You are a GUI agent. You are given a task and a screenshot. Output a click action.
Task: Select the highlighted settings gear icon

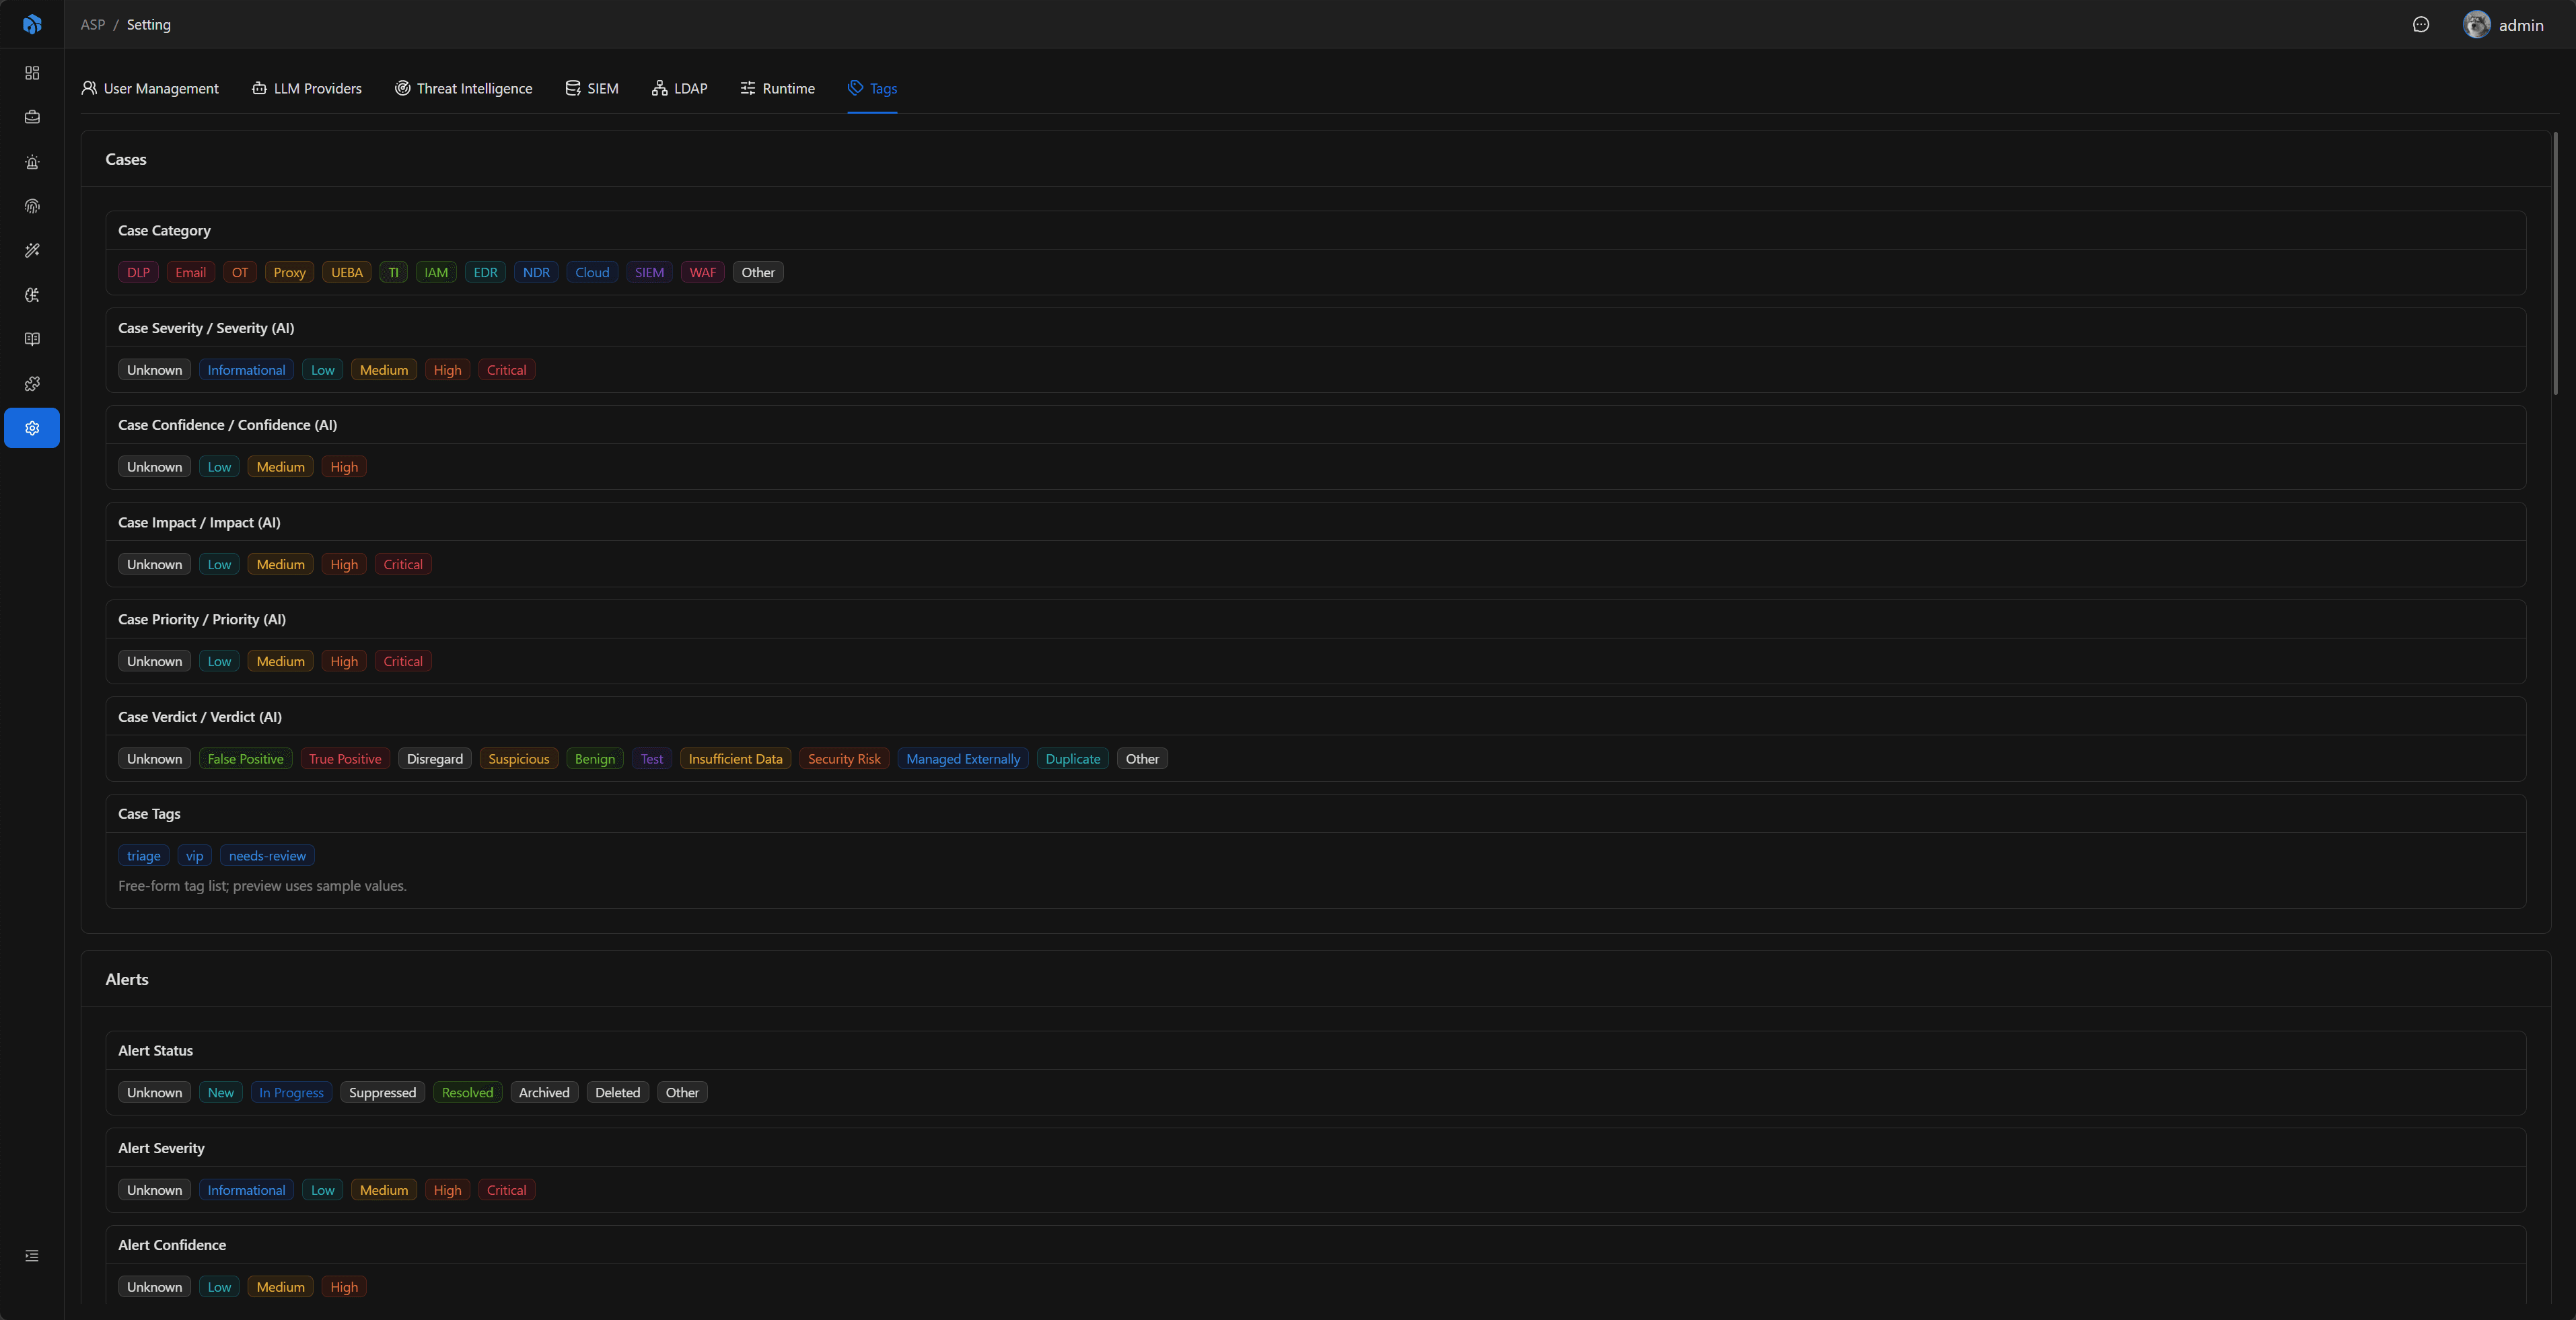point(32,428)
